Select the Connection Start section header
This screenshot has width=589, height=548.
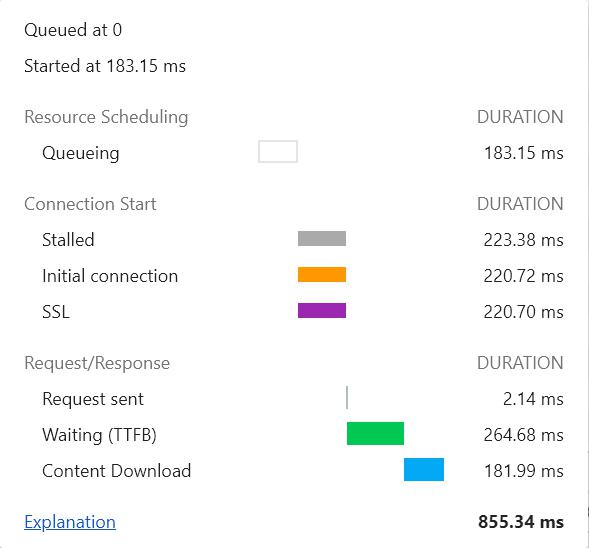(x=90, y=204)
